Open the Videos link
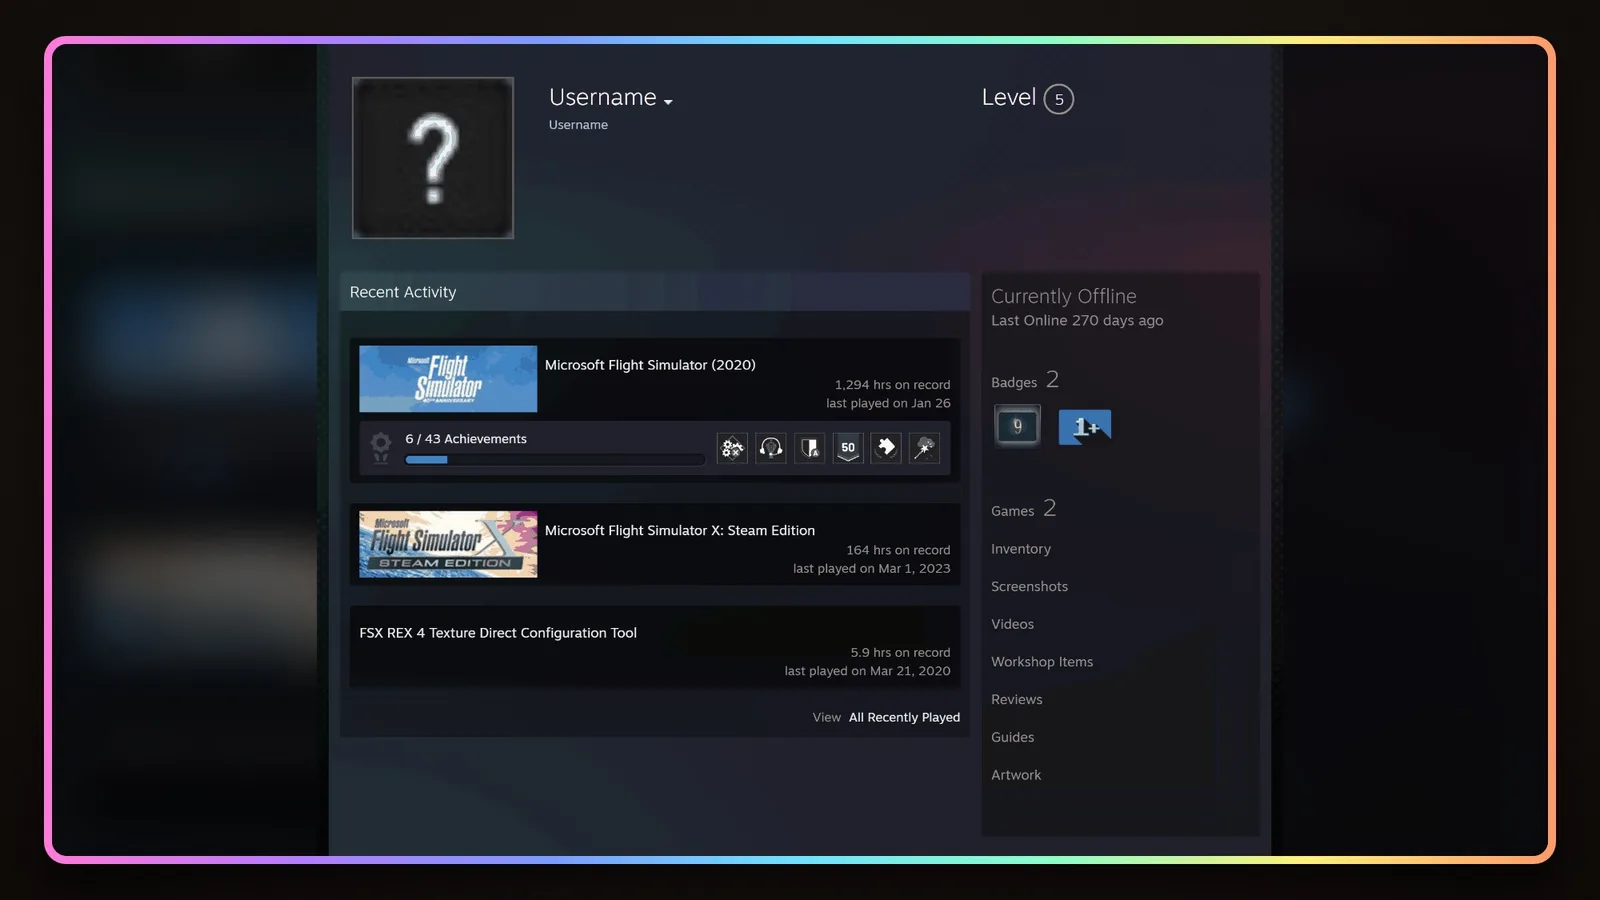Image resolution: width=1600 pixels, height=900 pixels. [x=1012, y=624]
